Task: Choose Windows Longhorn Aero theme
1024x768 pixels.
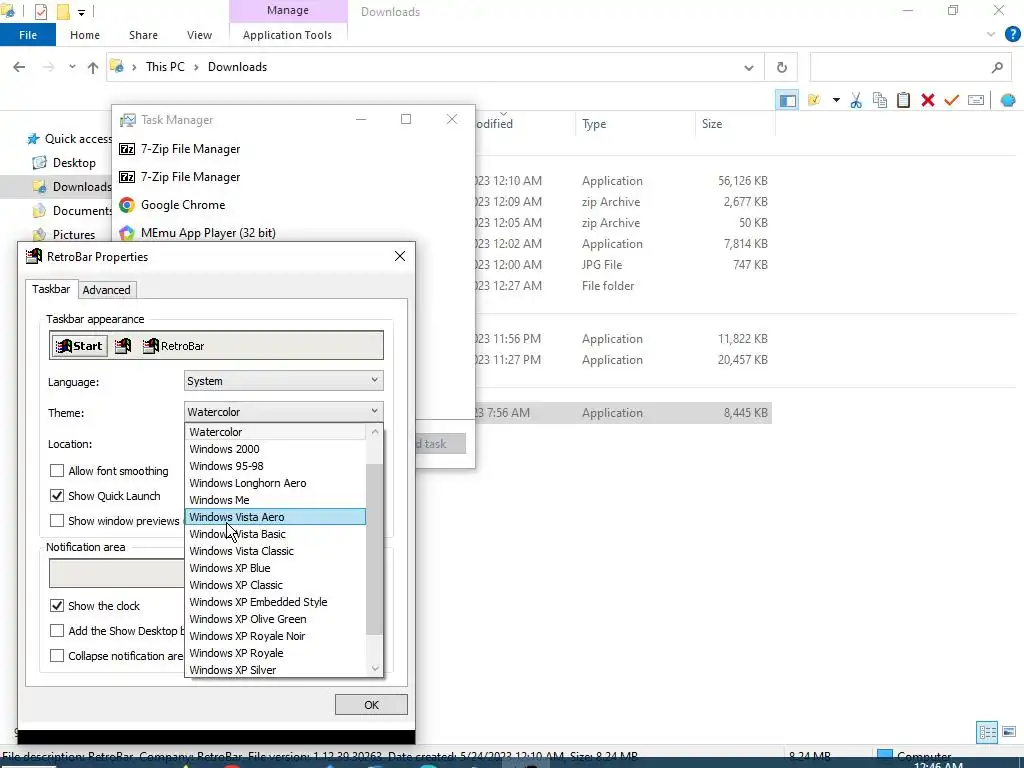Action: (x=276, y=483)
